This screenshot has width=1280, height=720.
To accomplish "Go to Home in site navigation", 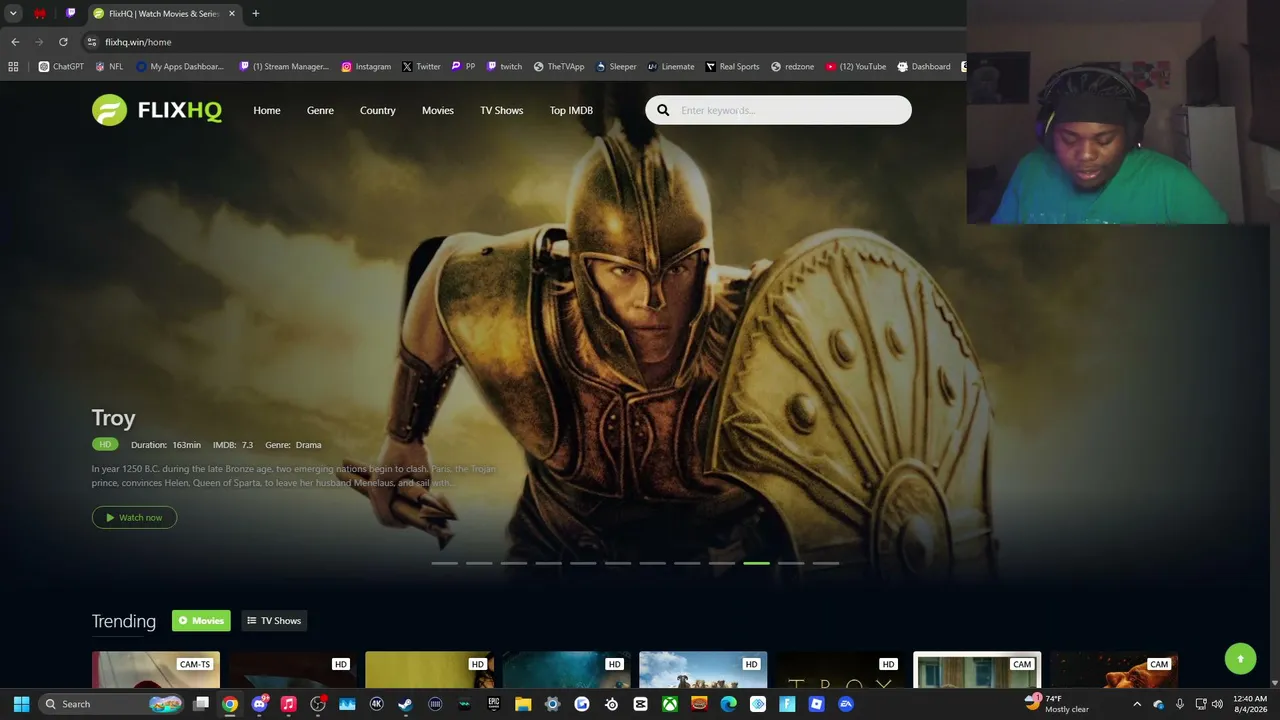I will 267,110.
